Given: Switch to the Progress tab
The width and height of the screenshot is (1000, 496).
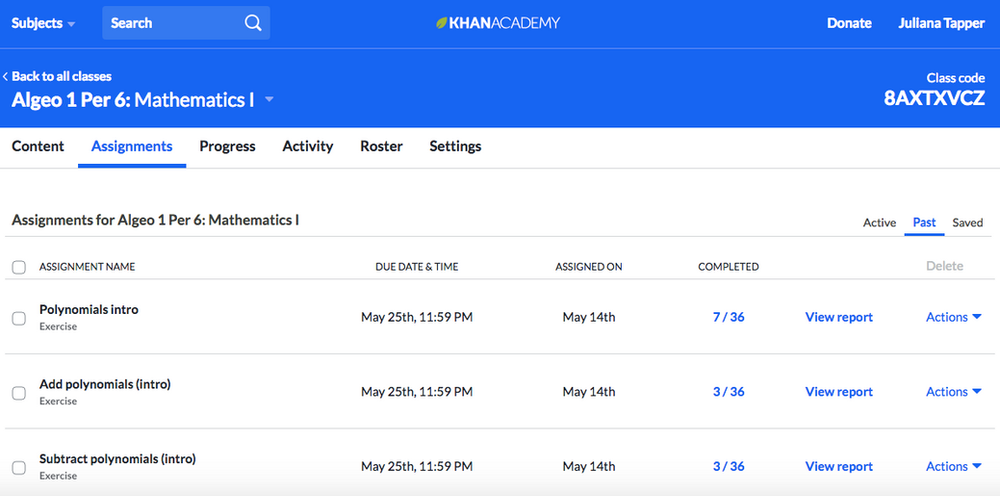Looking at the screenshot, I should click(x=227, y=146).
